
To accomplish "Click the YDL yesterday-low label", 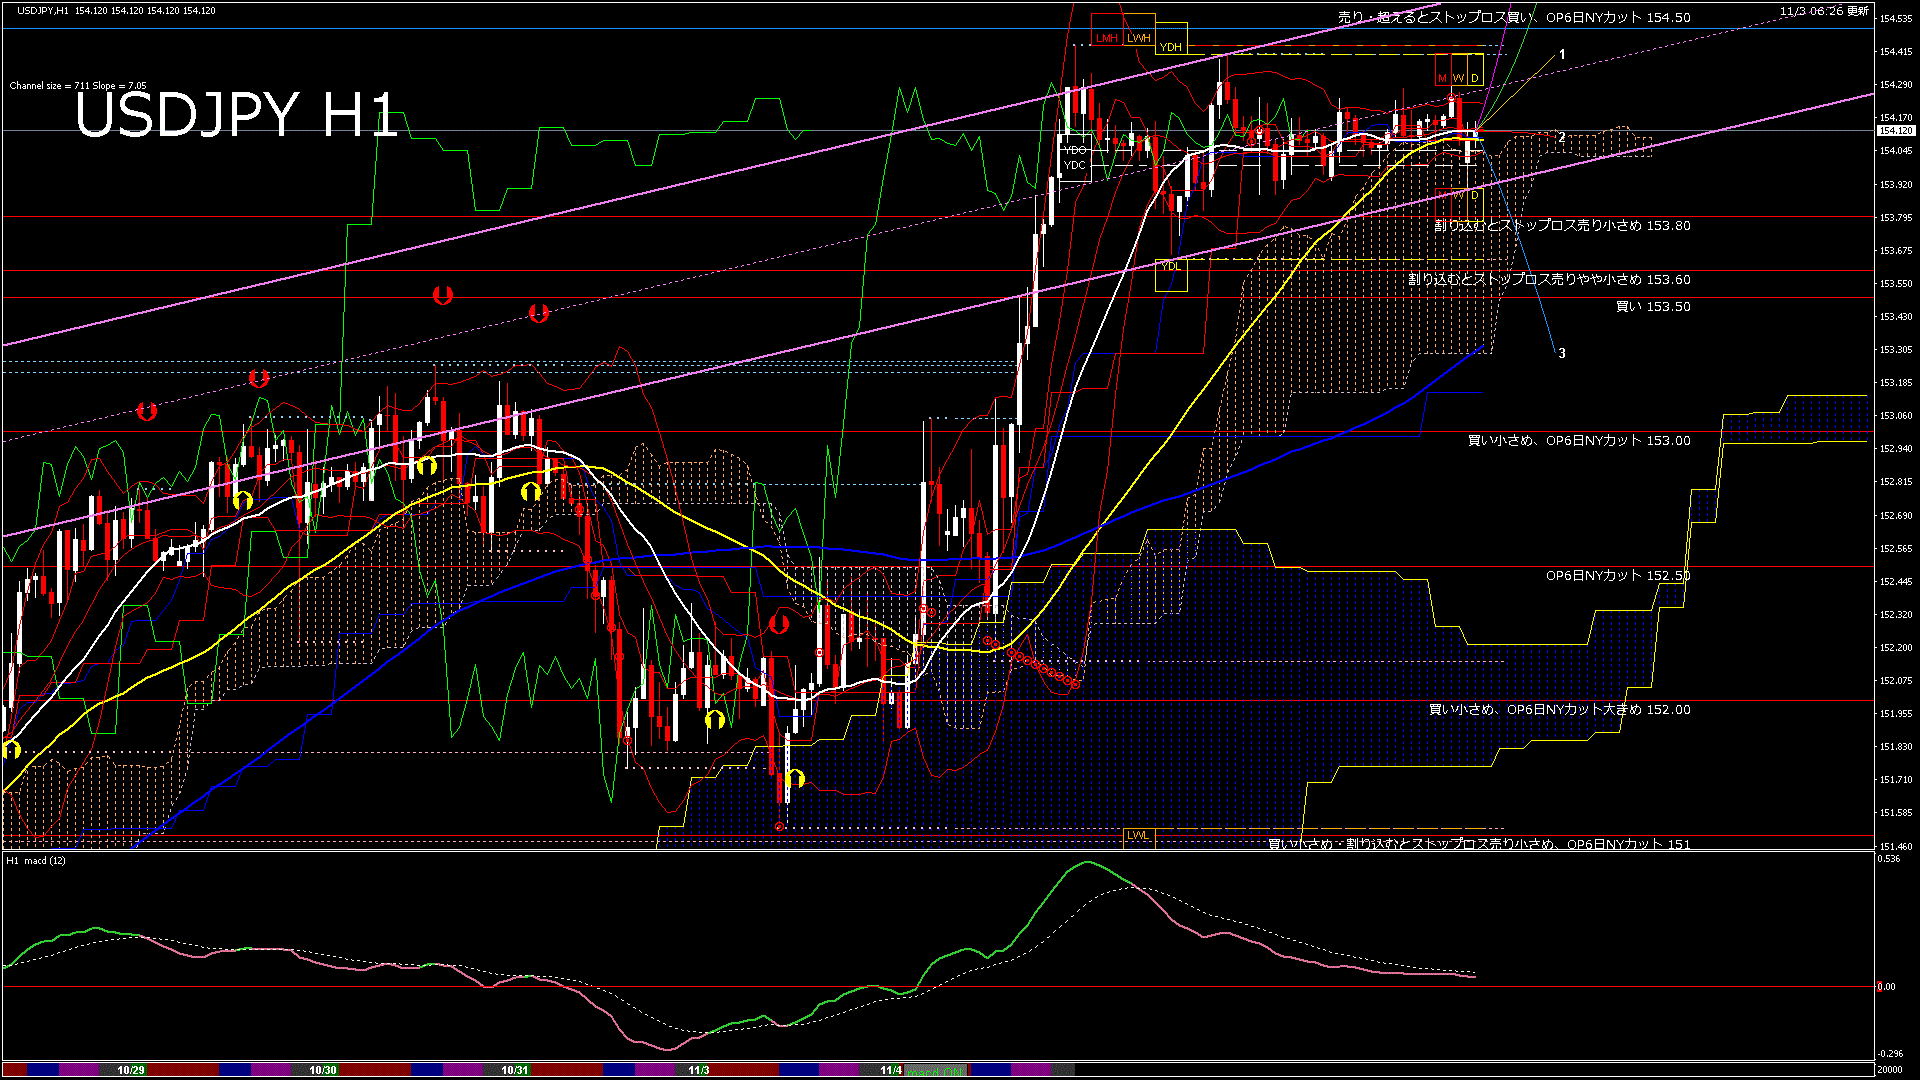I will (x=1170, y=266).
